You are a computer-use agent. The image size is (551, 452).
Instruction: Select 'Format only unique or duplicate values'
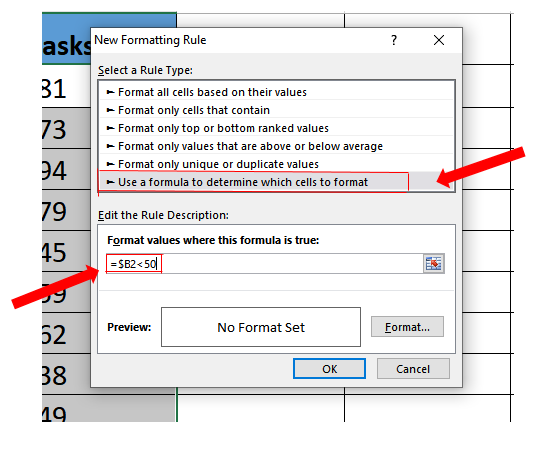[277, 164]
